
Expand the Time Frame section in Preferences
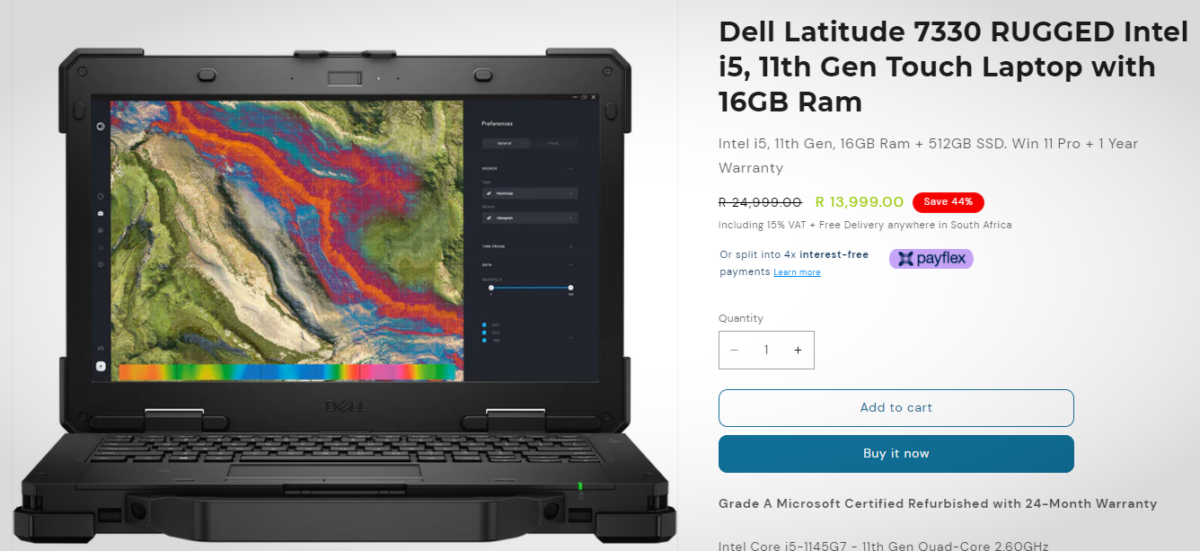tap(530, 246)
